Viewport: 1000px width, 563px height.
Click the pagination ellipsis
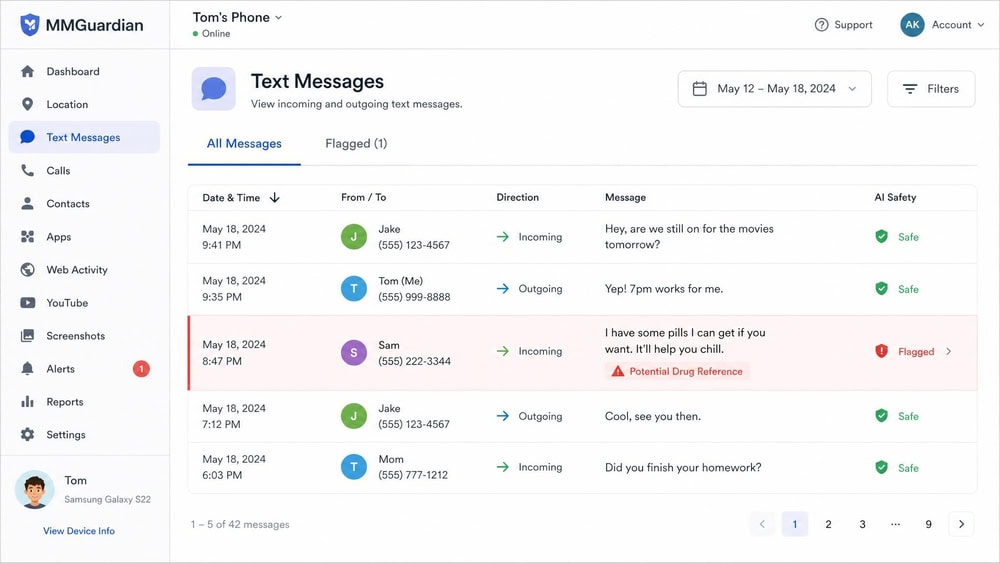[895, 524]
